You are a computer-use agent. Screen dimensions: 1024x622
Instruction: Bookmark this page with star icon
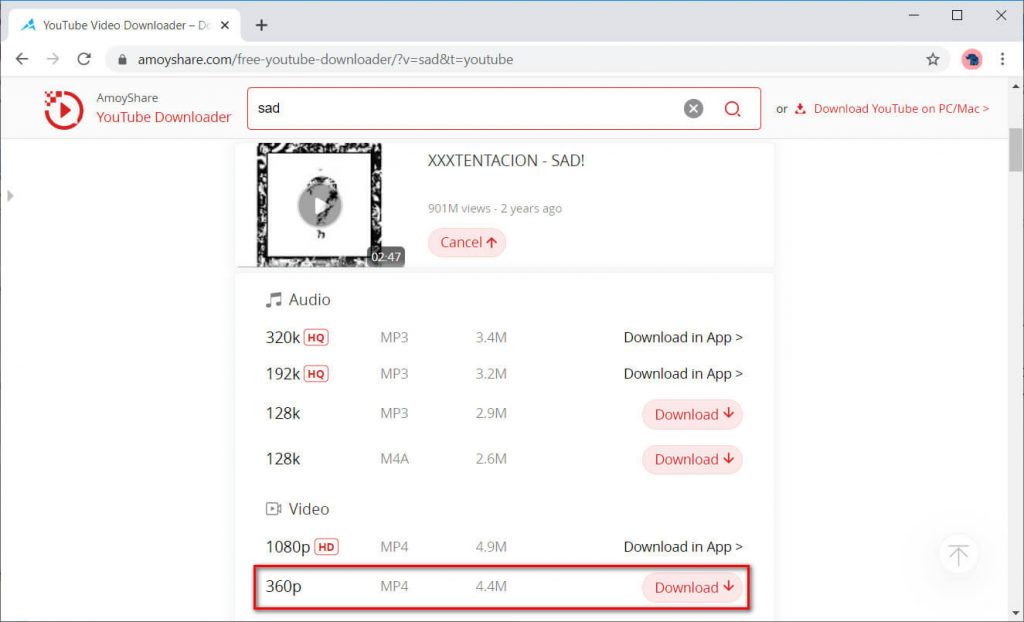(x=933, y=59)
